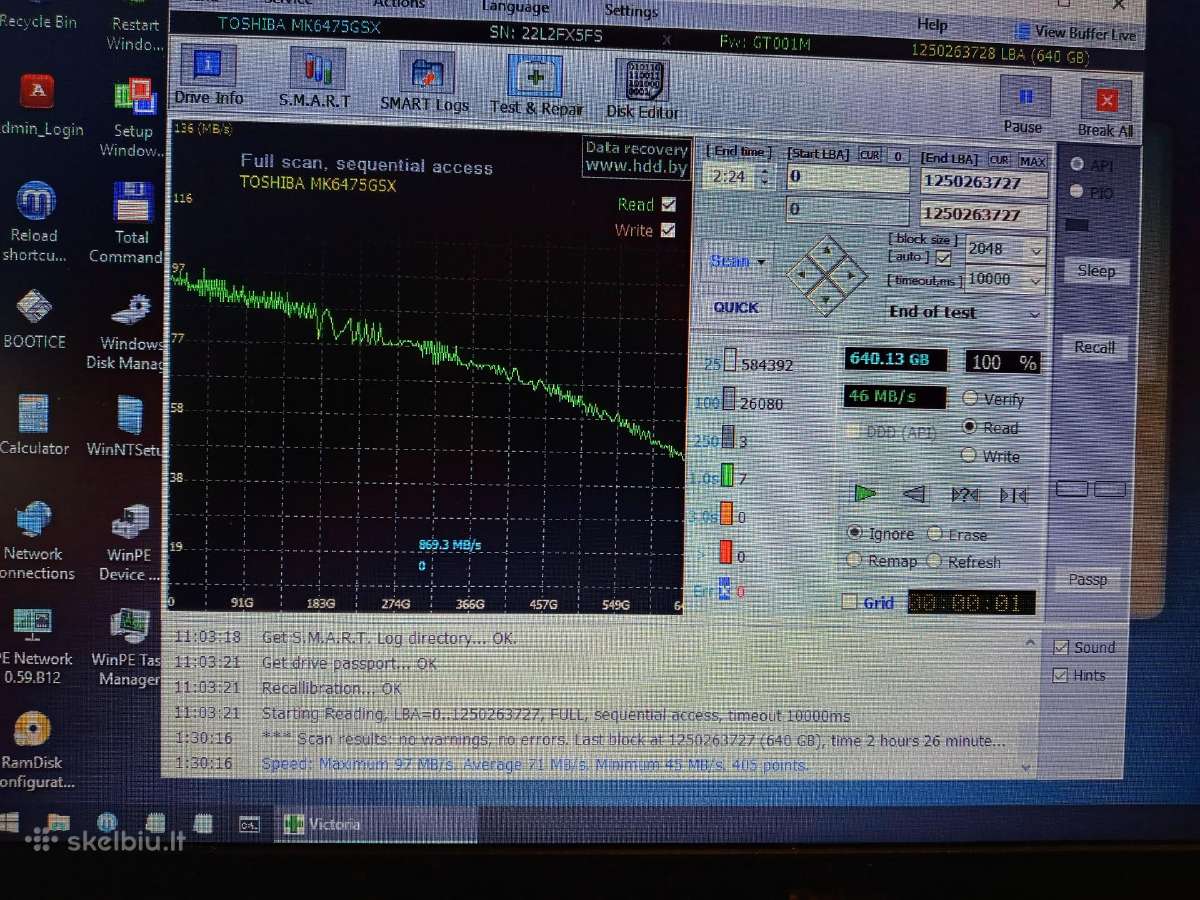Image resolution: width=1200 pixels, height=900 pixels.
Task: Select the Erase radio button
Action: (x=935, y=534)
